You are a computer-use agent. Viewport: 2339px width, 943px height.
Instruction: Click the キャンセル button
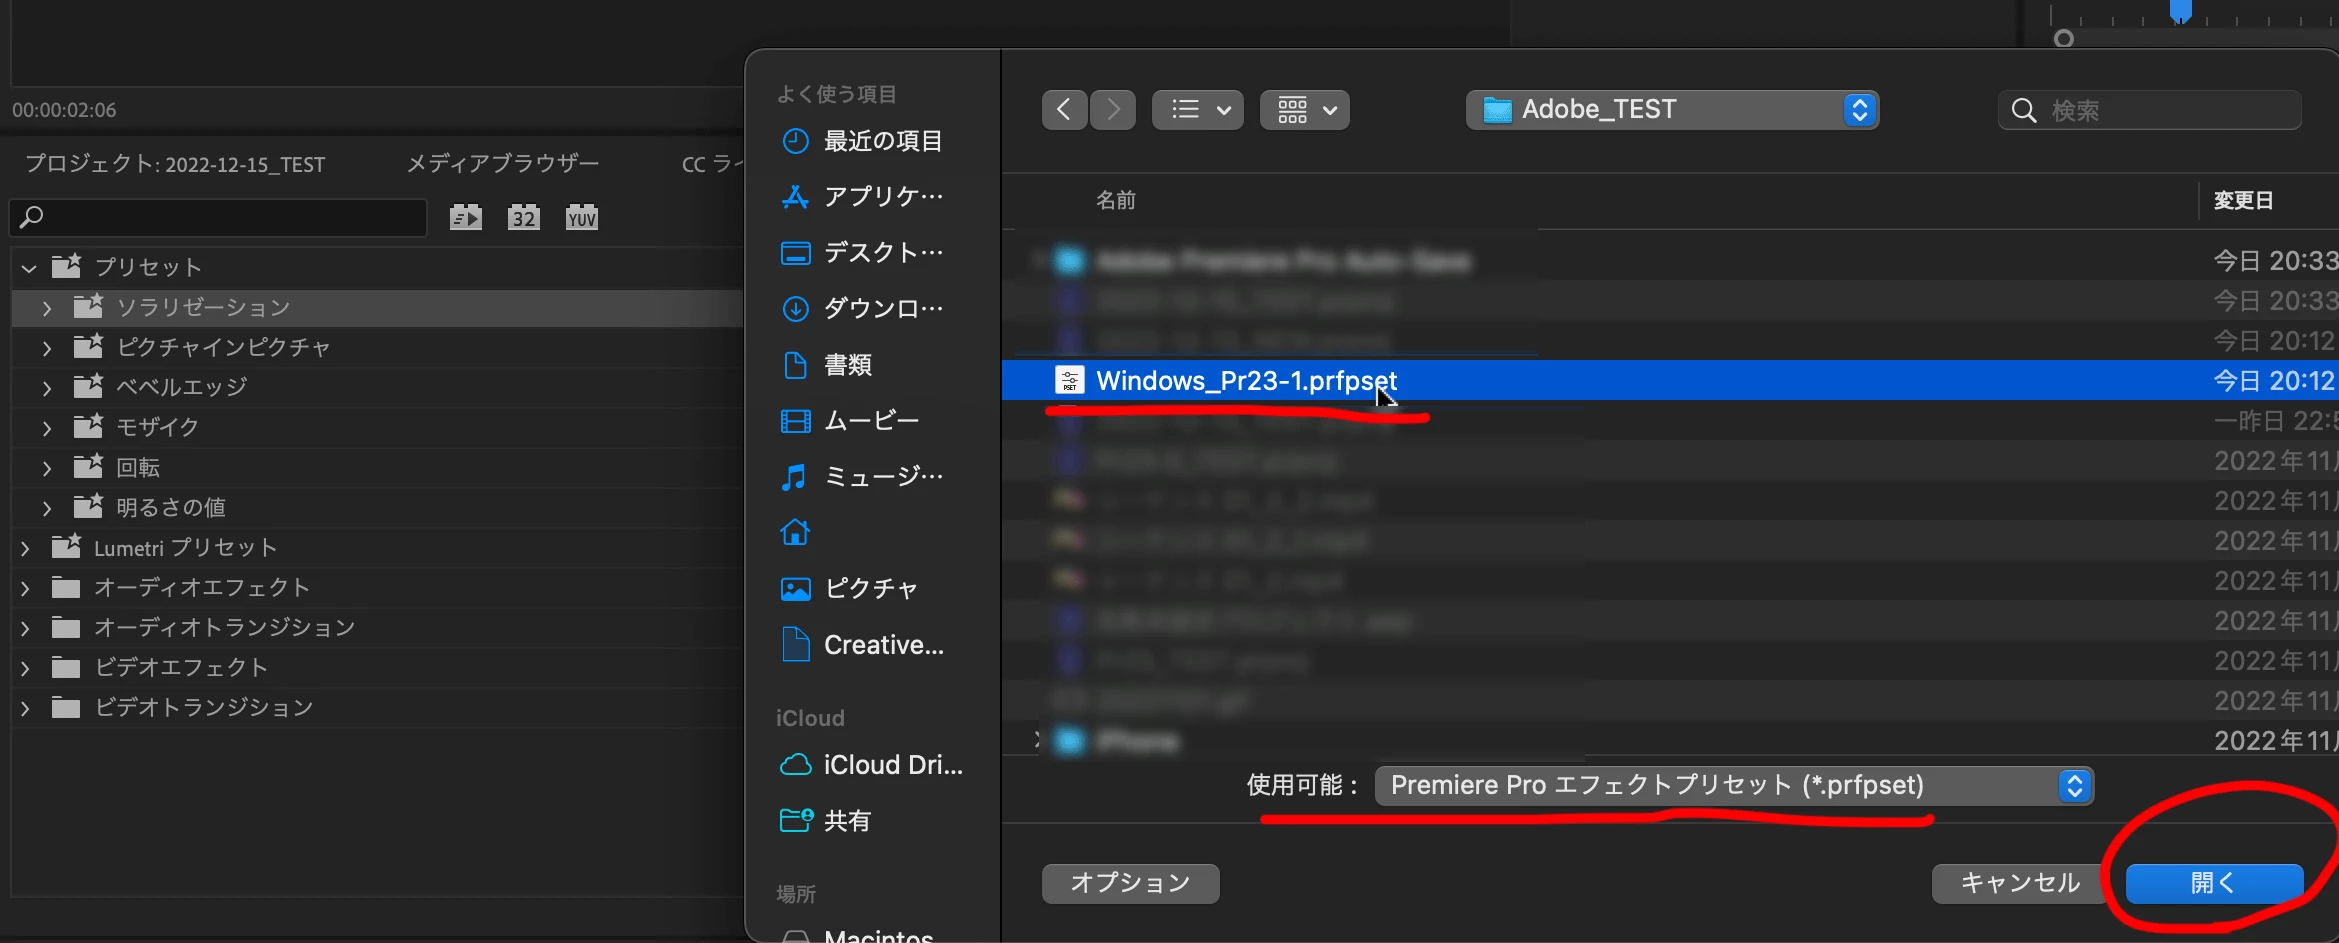coord(2020,883)
